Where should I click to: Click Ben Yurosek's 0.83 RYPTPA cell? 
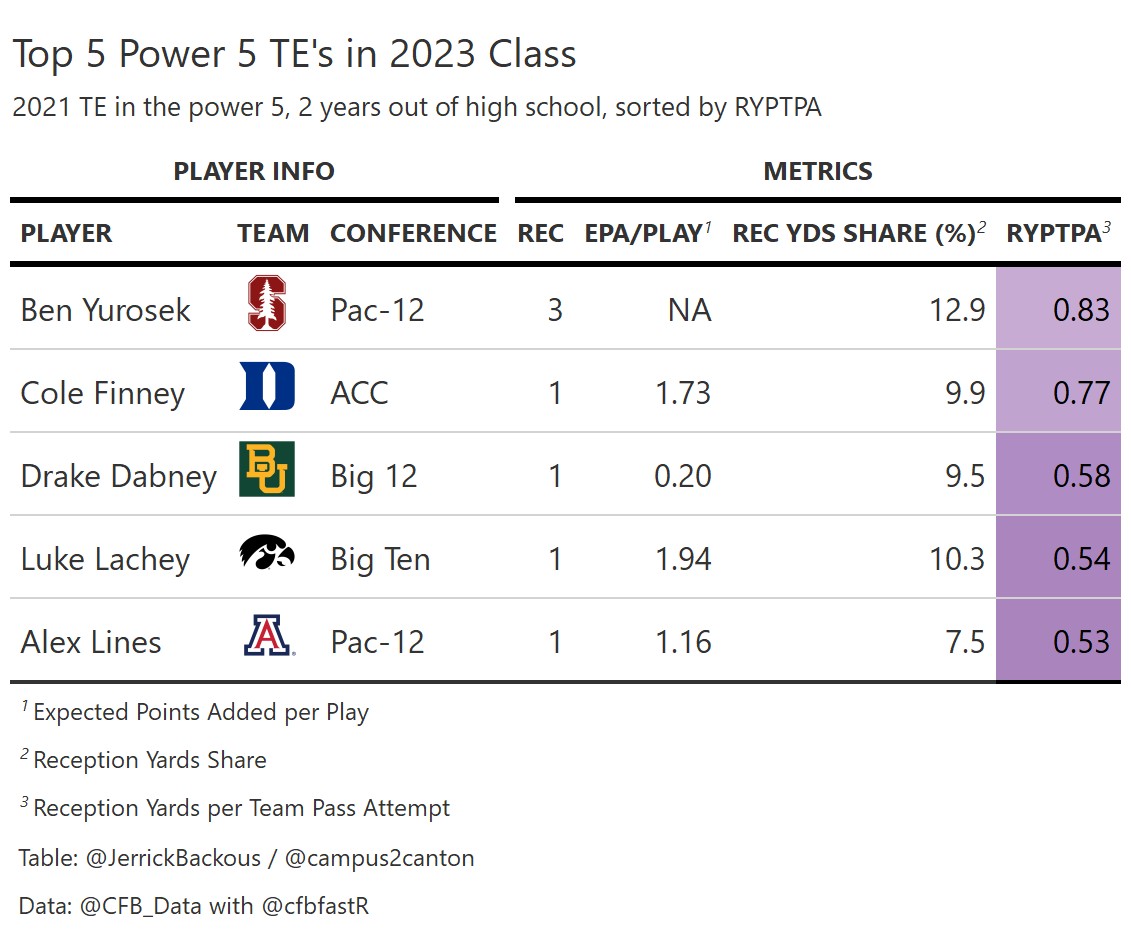[x=1081, y=310]
